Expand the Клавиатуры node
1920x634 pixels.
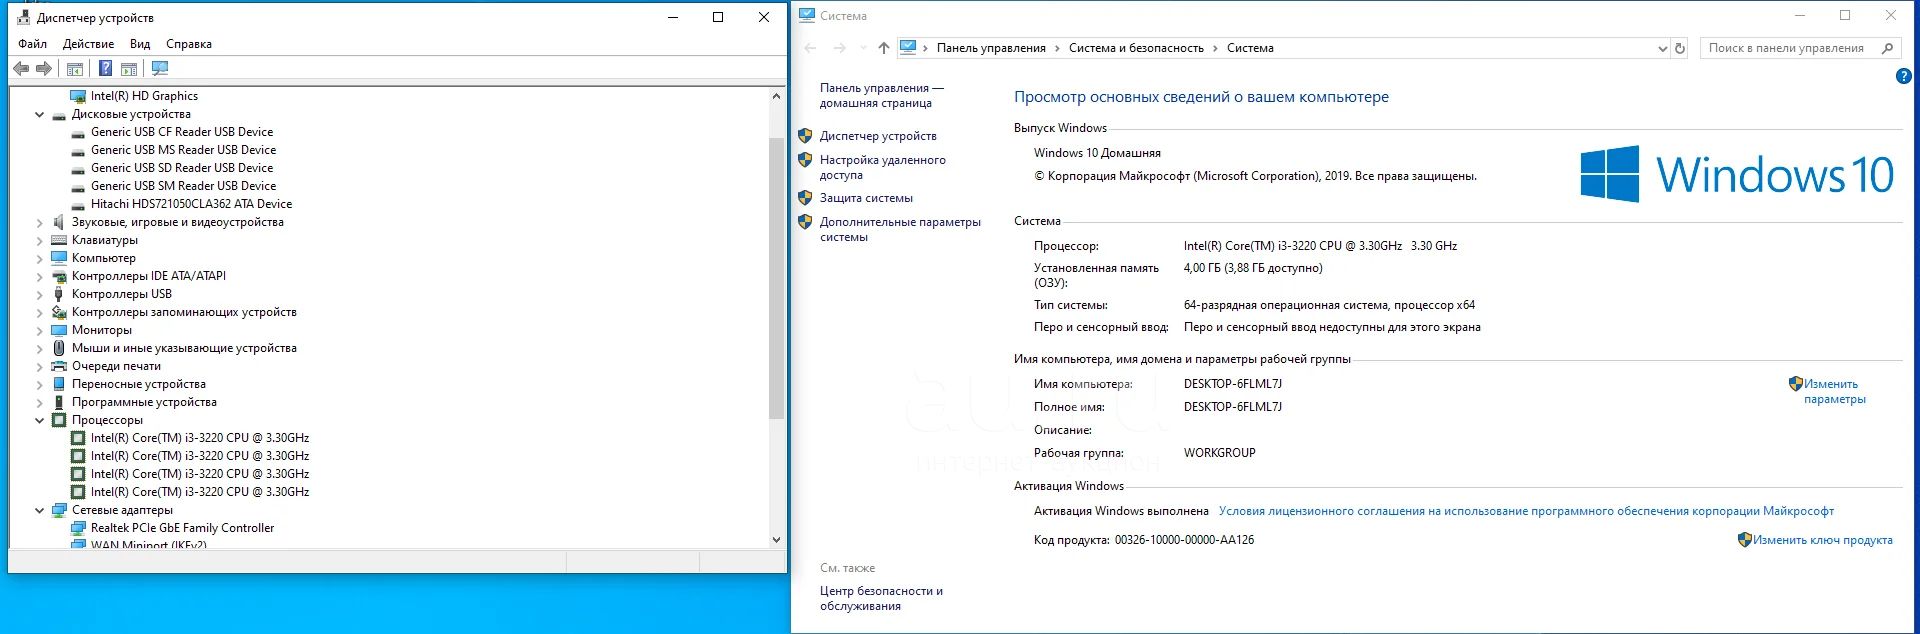click(40, 240)
